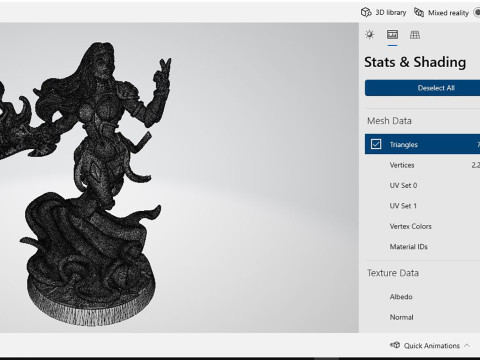Toggle the Mixed reality switch

point(477,13)
